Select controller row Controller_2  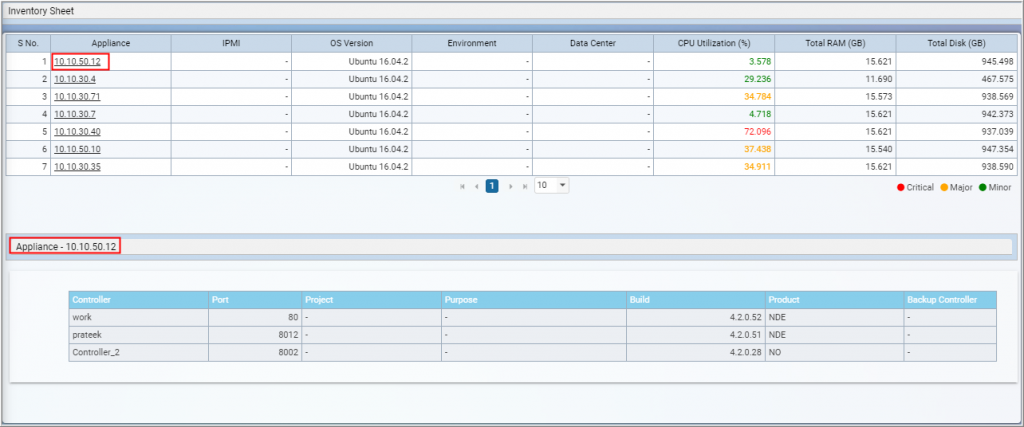click(533, 353)
